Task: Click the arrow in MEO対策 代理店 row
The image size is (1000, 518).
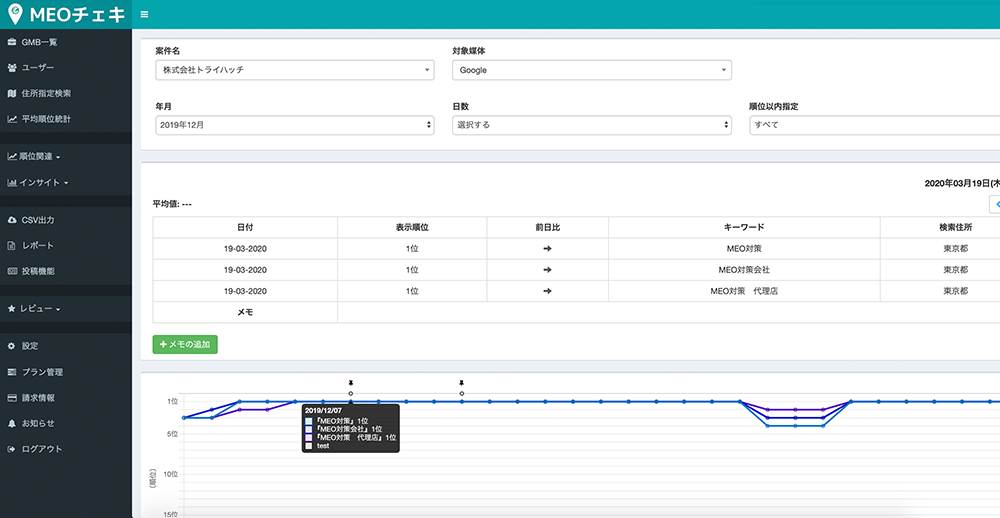Action: (547, 291)
